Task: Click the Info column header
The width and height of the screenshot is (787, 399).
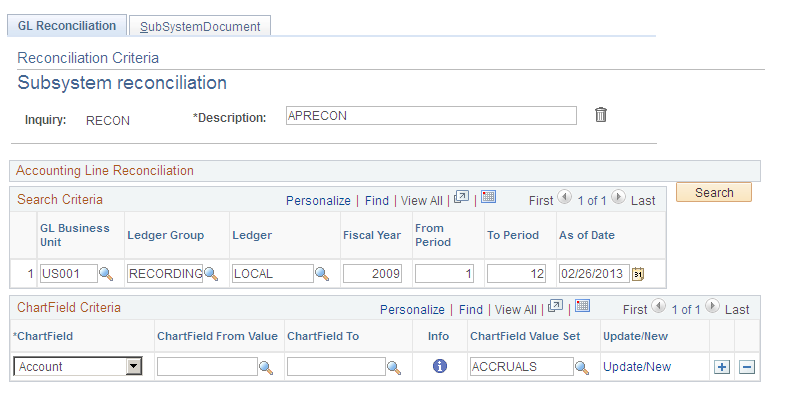Action: click(438, 336)
